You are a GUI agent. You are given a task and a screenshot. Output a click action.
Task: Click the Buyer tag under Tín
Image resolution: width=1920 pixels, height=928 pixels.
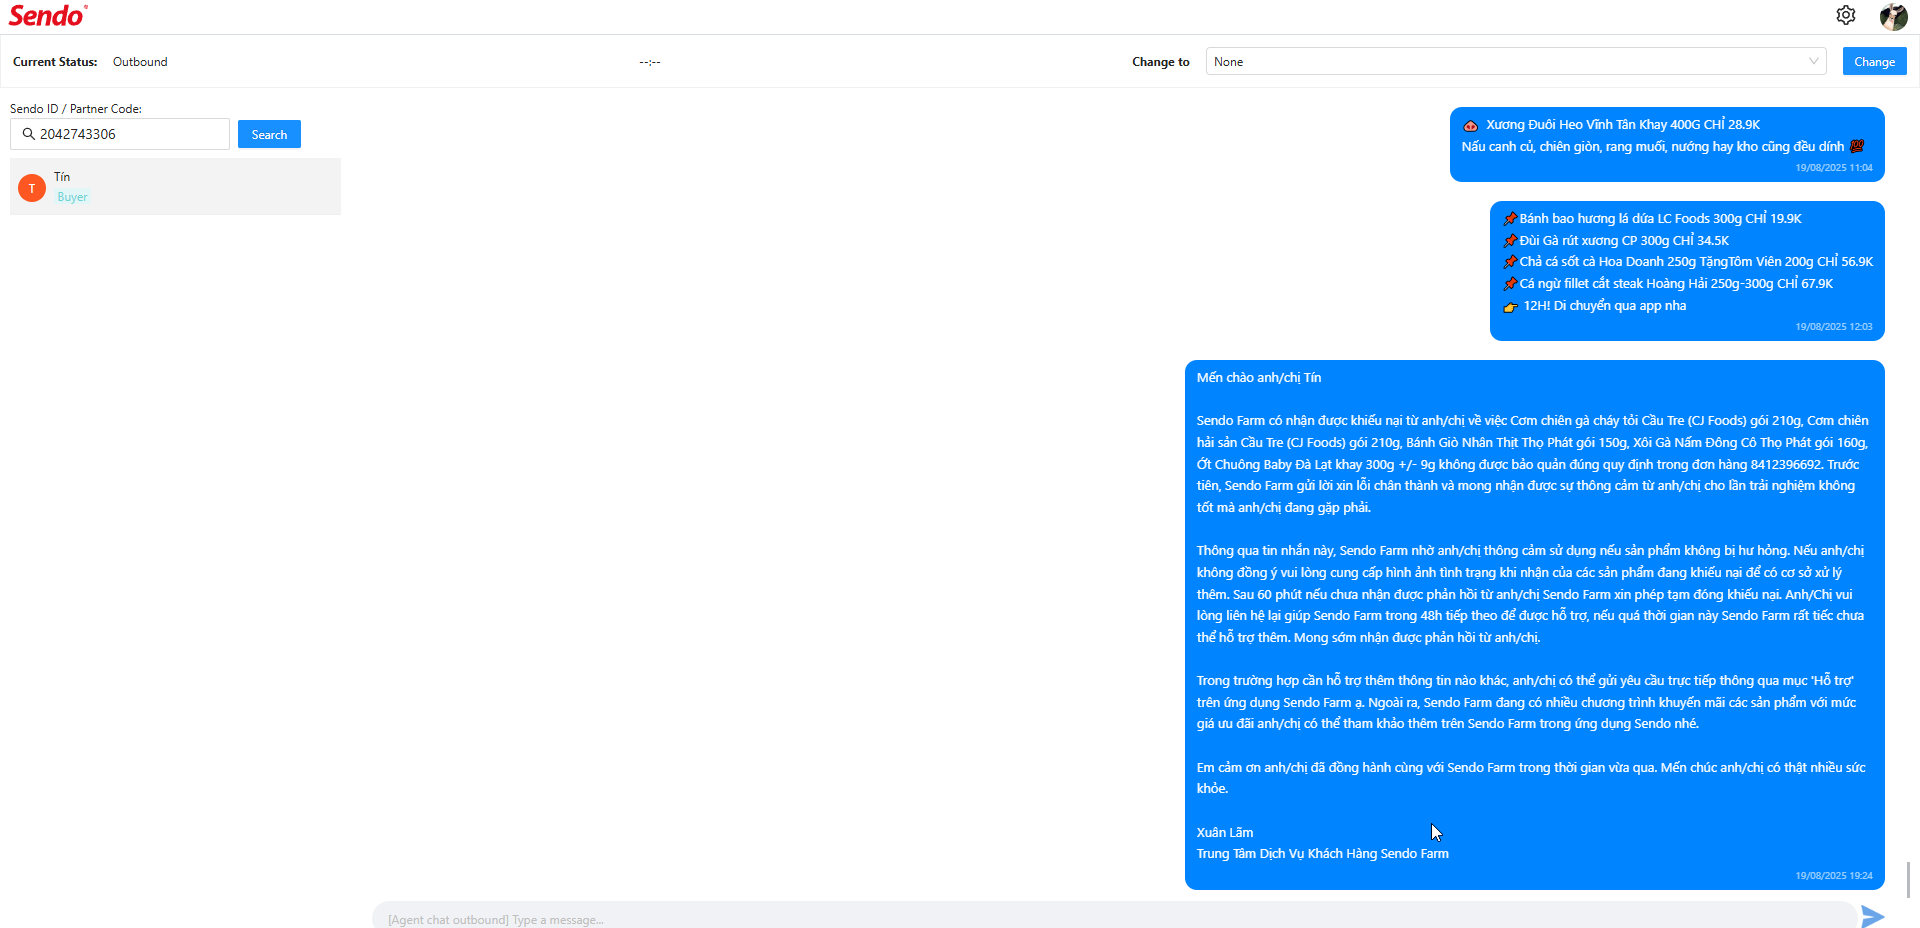point(72,197)
